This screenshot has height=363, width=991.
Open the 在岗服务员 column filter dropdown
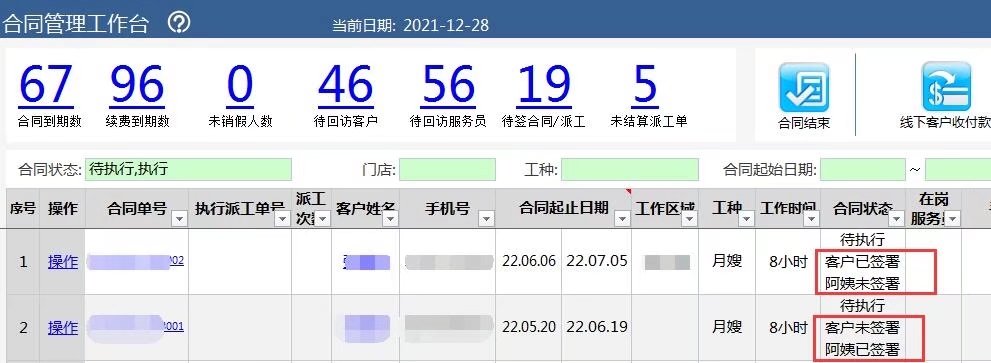click(x=953, y=219)
